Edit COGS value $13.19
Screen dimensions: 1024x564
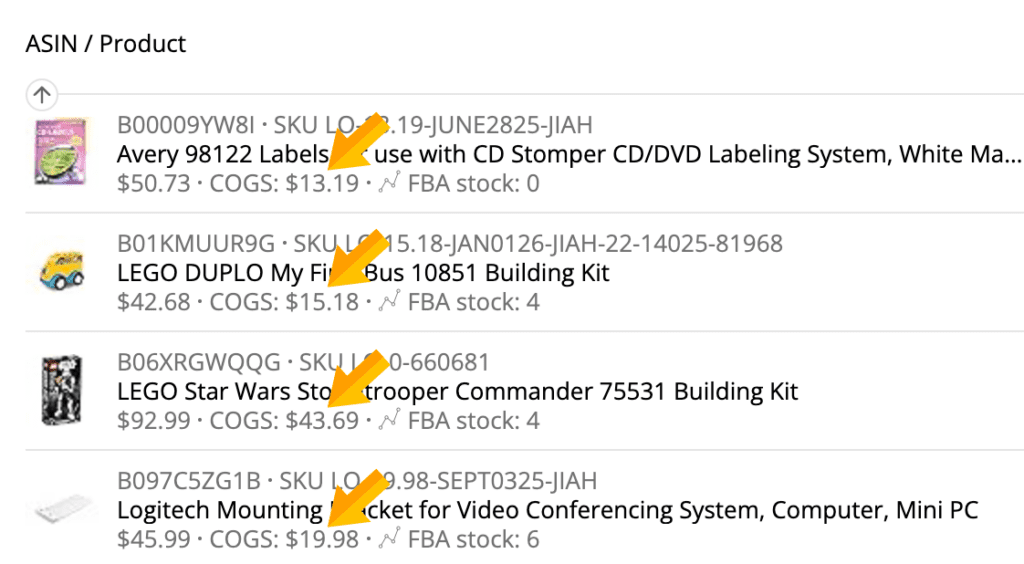click(x=322, y=184)
